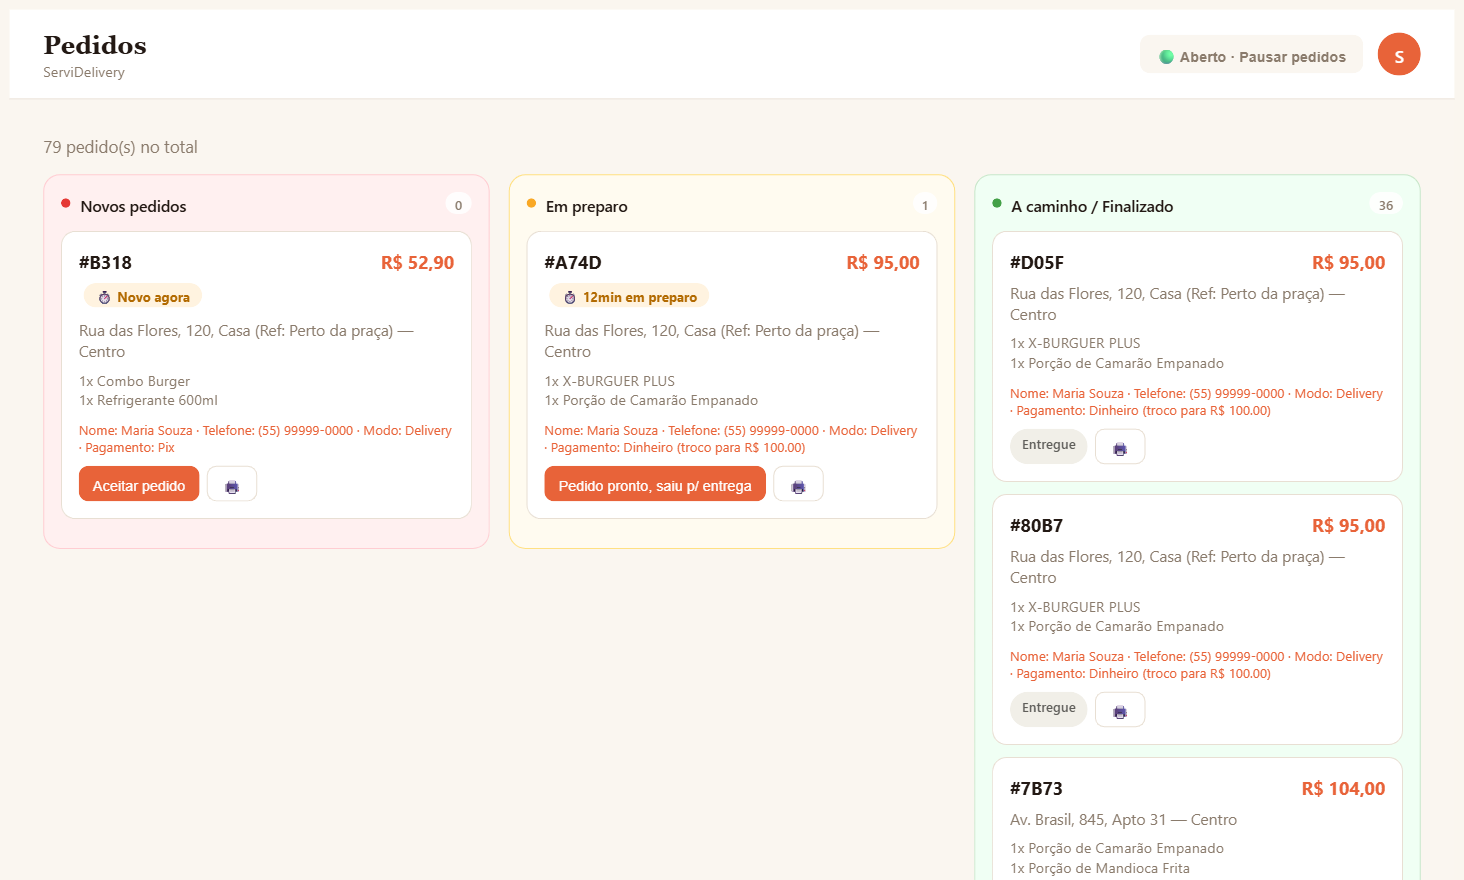
Task: Click 'Entregue' on order #80B7
Action: pyautogui.click(x=1049, y=709)
